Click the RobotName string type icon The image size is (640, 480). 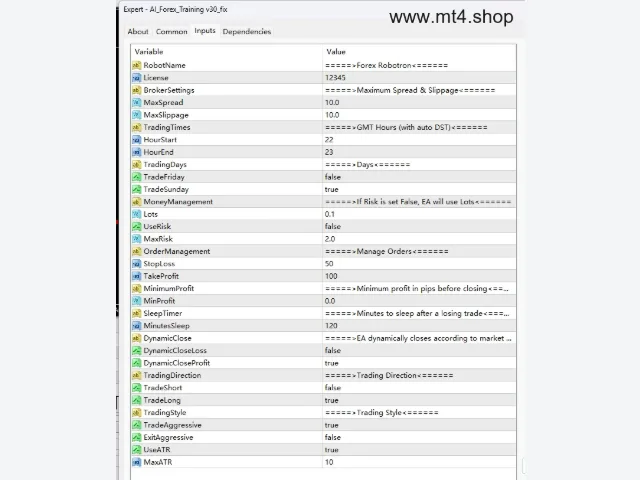pyautogui.click(x=136, y=65)
